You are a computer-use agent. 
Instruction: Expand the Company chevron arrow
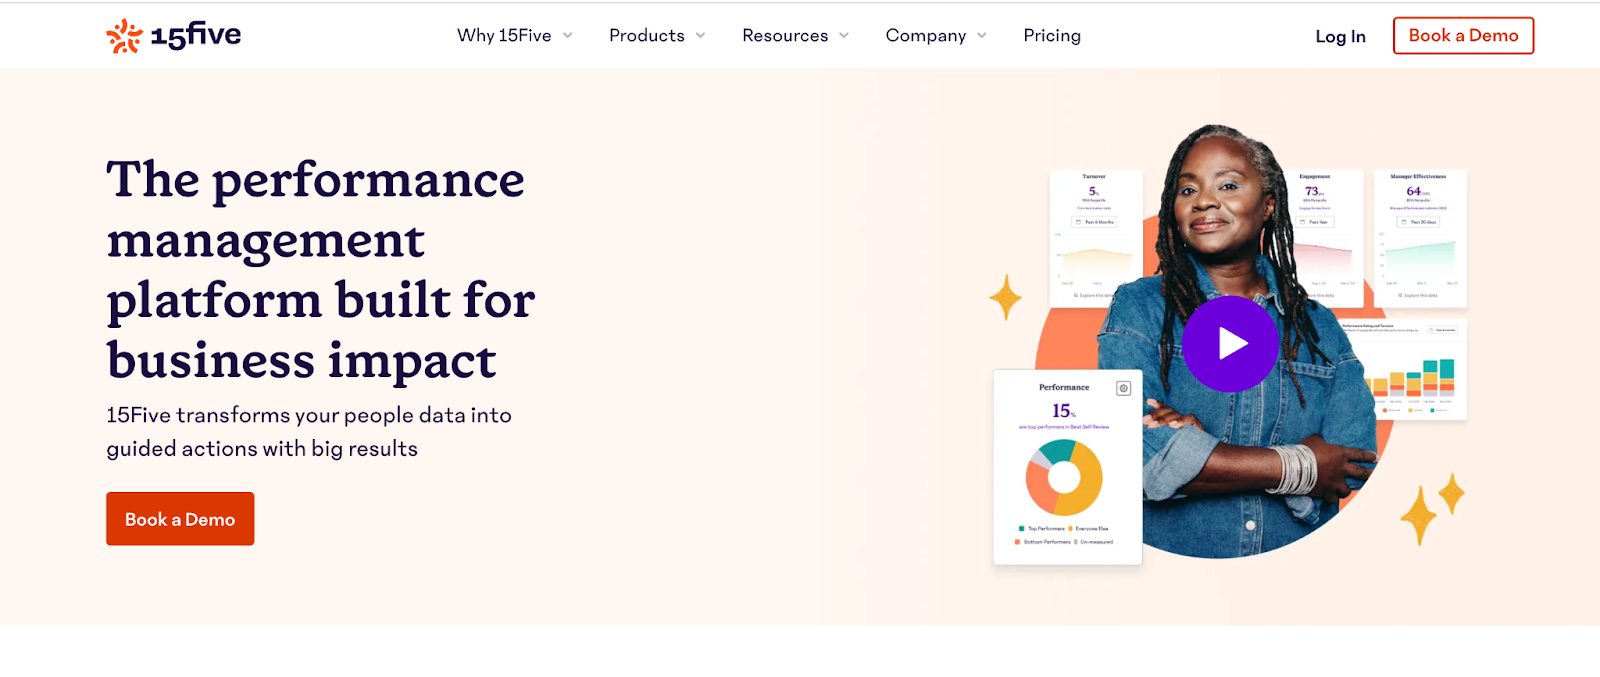pyautogui.click(x=982, y=36)
